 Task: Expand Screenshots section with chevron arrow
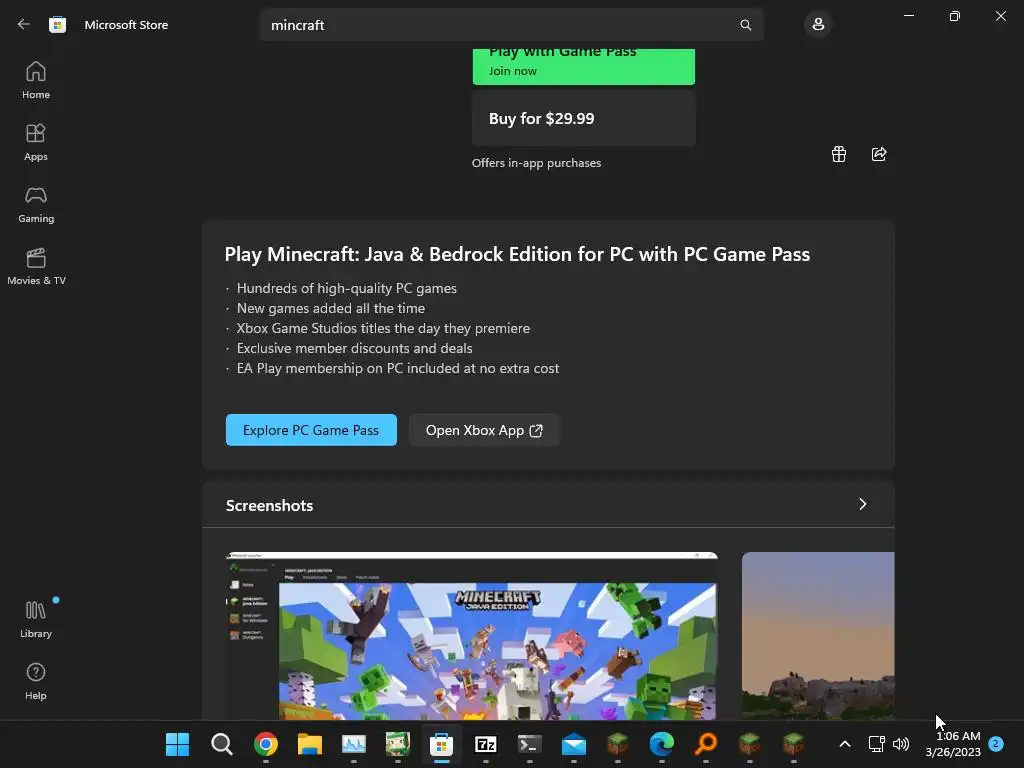tap(863, 504)
